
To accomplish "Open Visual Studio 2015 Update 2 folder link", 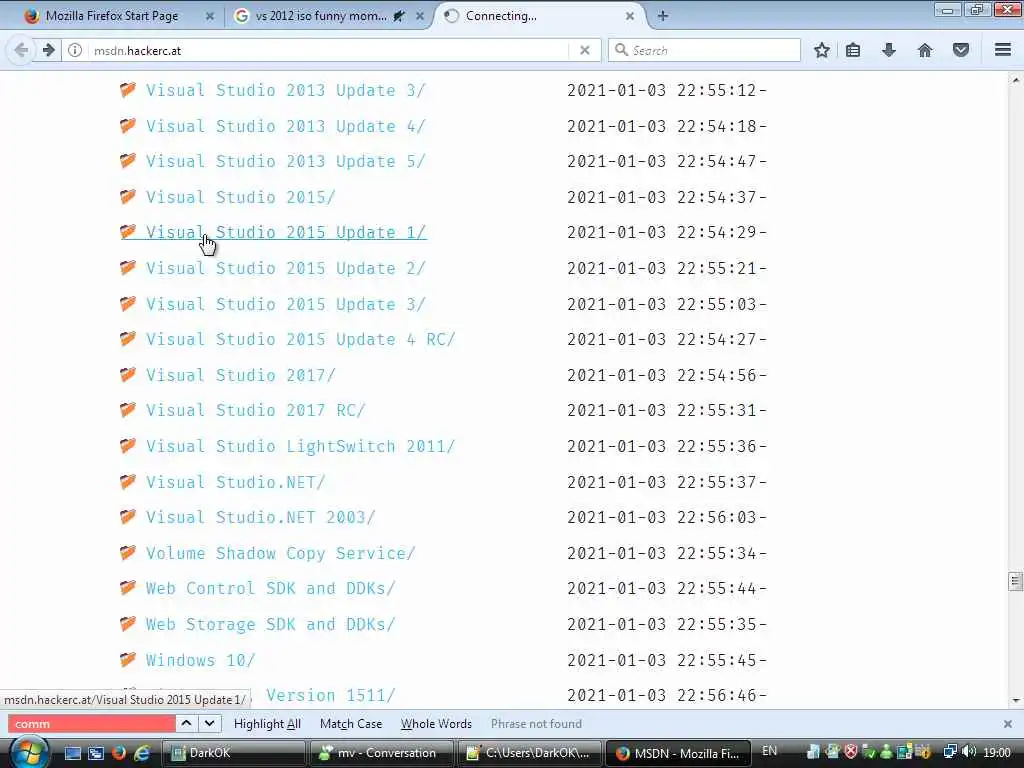I will tap(285, 268).
